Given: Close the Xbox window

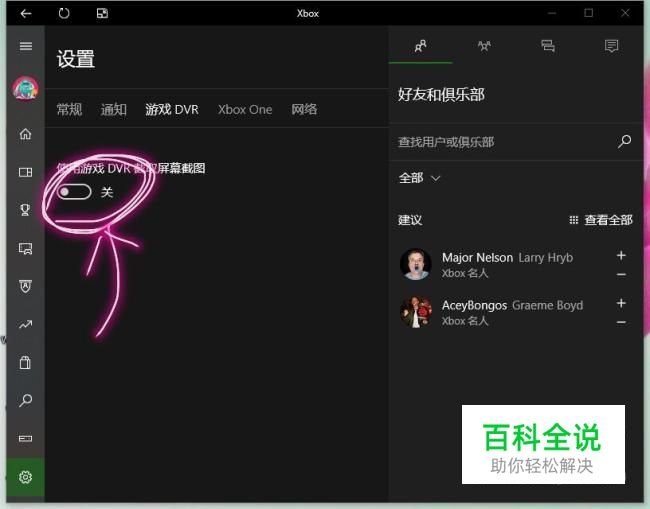Looking at the screenshot, I should [x=625, y=13].
